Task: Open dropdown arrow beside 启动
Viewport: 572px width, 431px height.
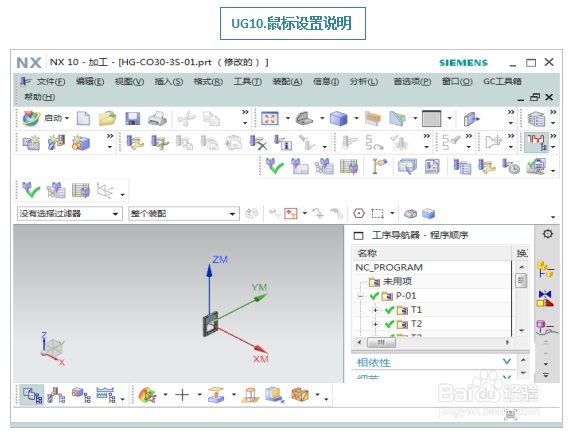Action: coord(67,118)
